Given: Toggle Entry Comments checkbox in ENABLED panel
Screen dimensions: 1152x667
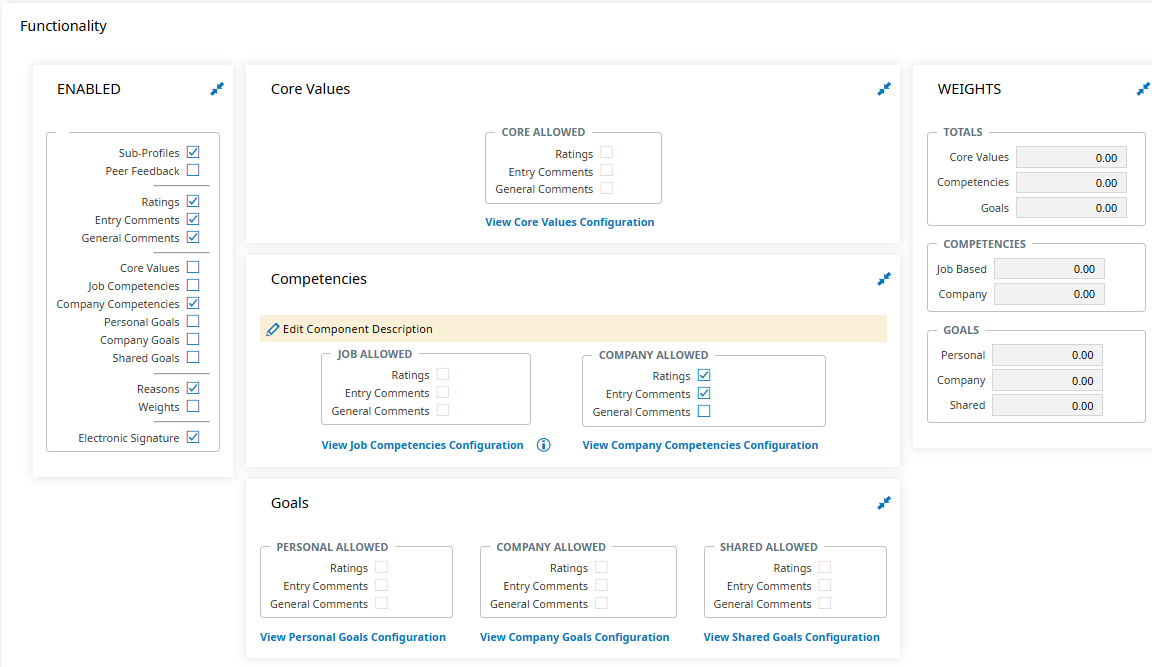Looking at the screenshot, I should pos(193,219).
